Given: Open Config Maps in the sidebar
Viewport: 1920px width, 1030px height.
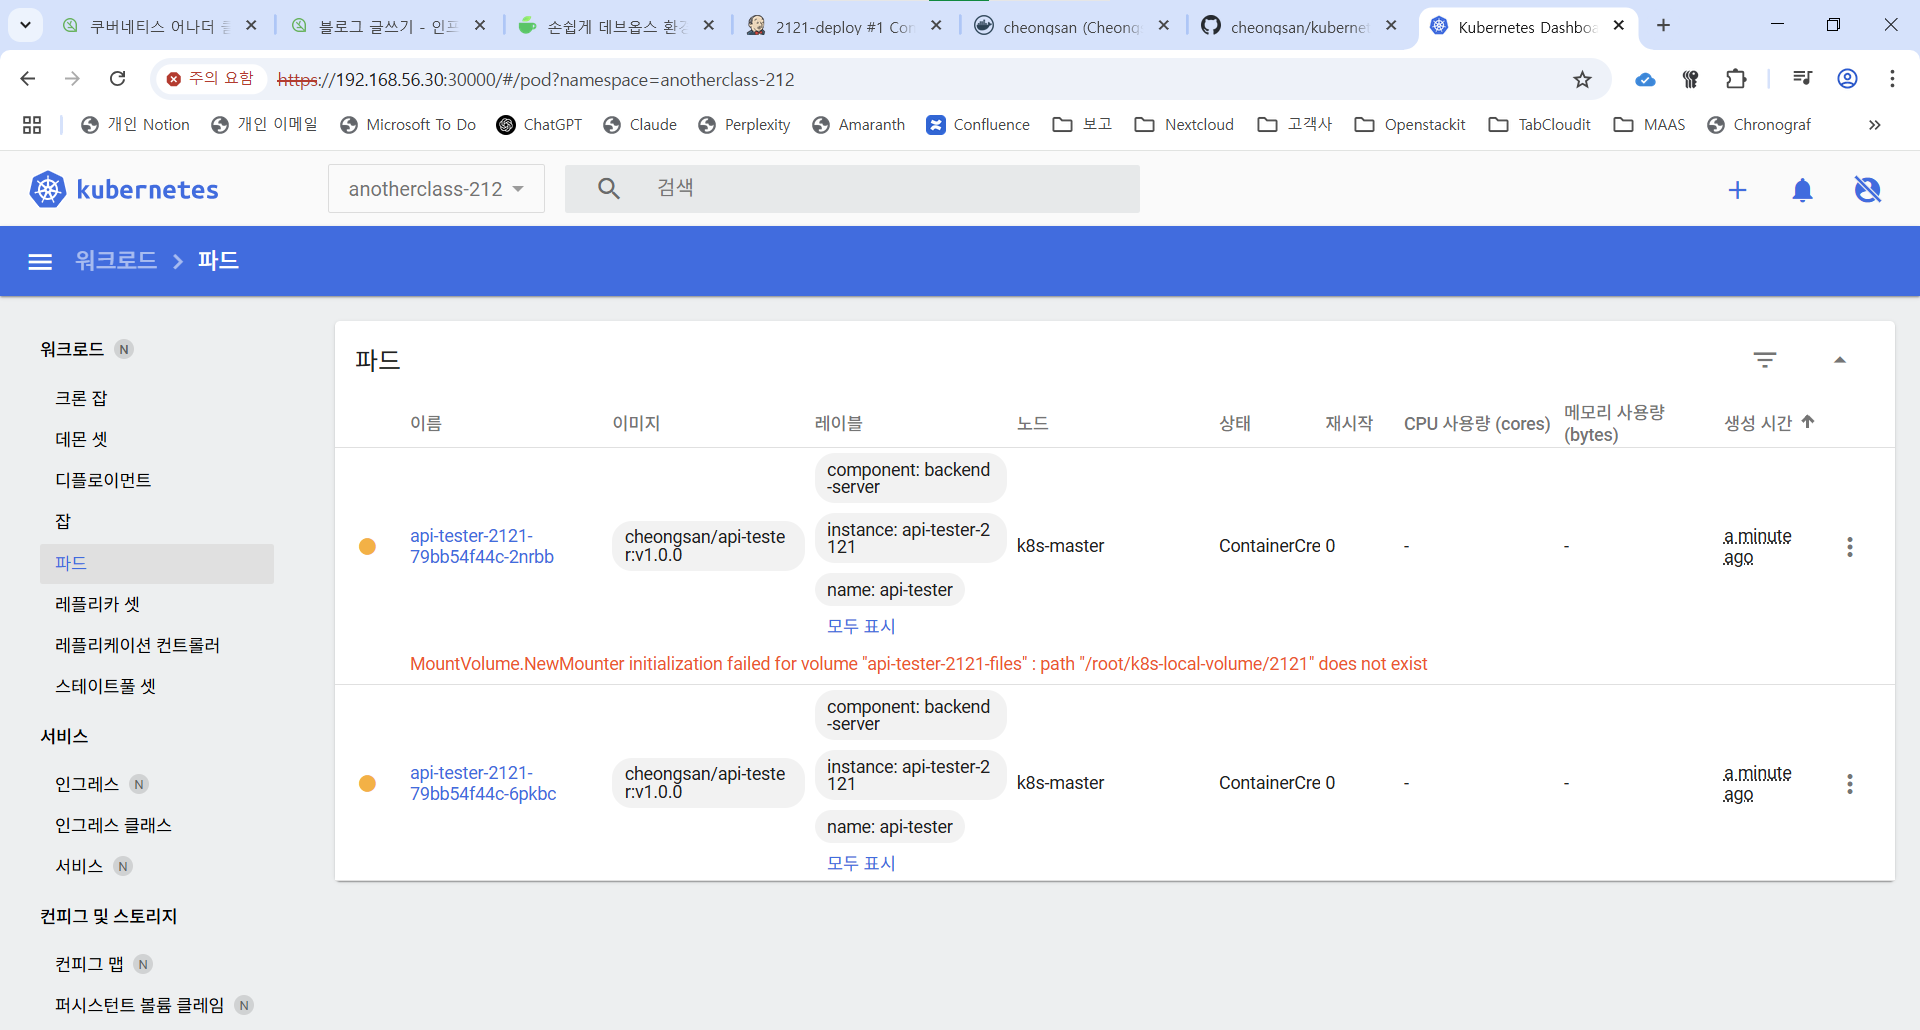Looking at the screenshot, I should point(89,964).
